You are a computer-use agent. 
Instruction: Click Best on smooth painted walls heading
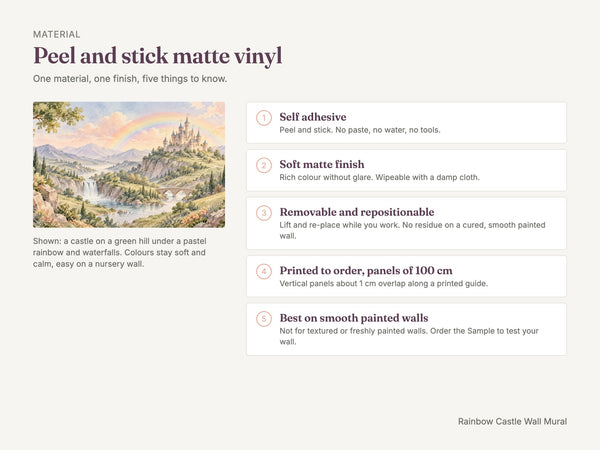[x=354, y=318]
